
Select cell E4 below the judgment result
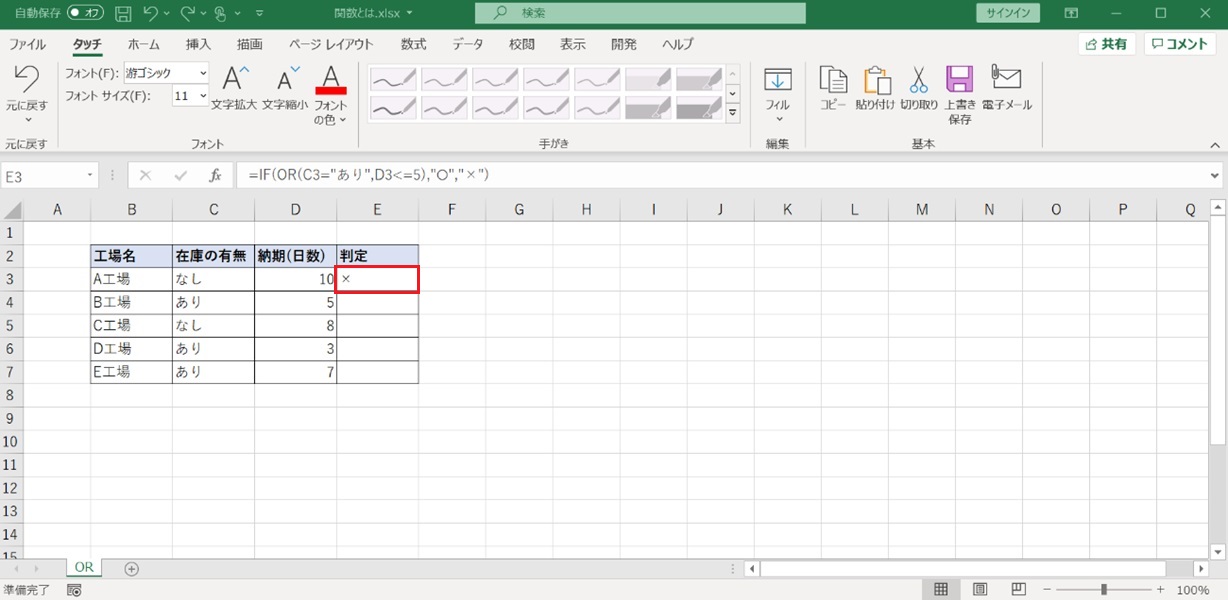click(377, 302)
